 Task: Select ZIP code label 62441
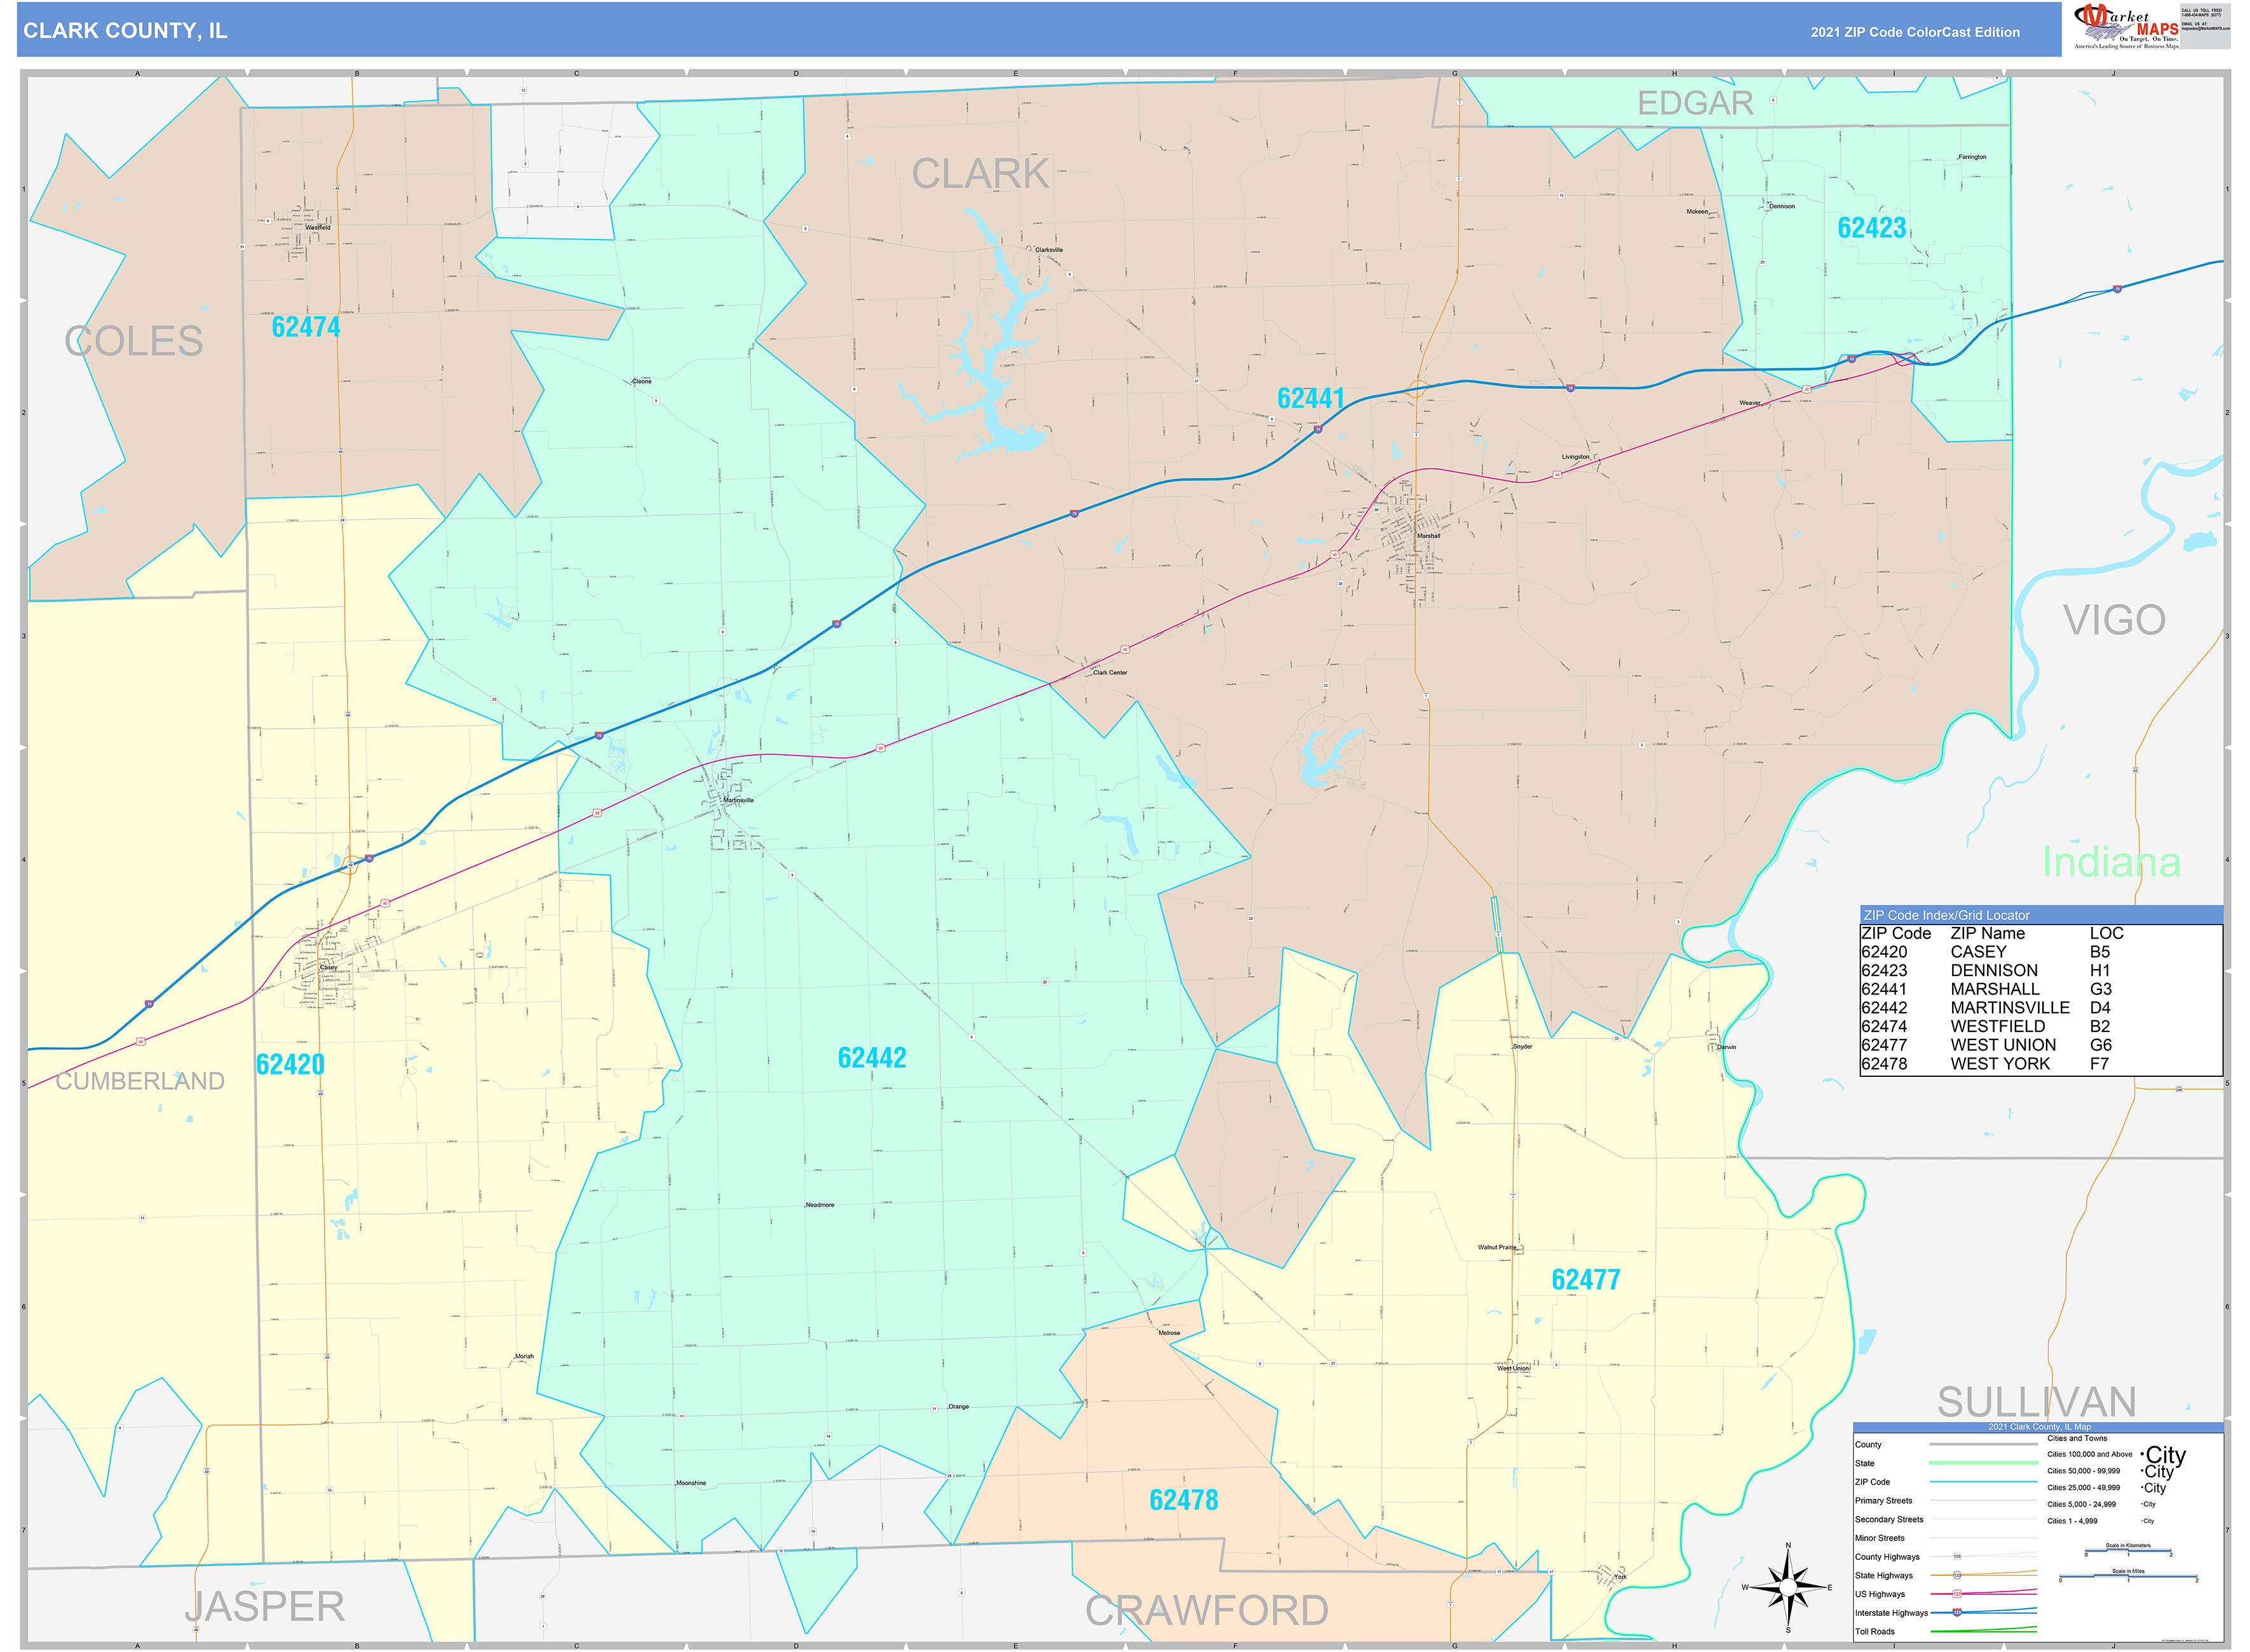1310,398
